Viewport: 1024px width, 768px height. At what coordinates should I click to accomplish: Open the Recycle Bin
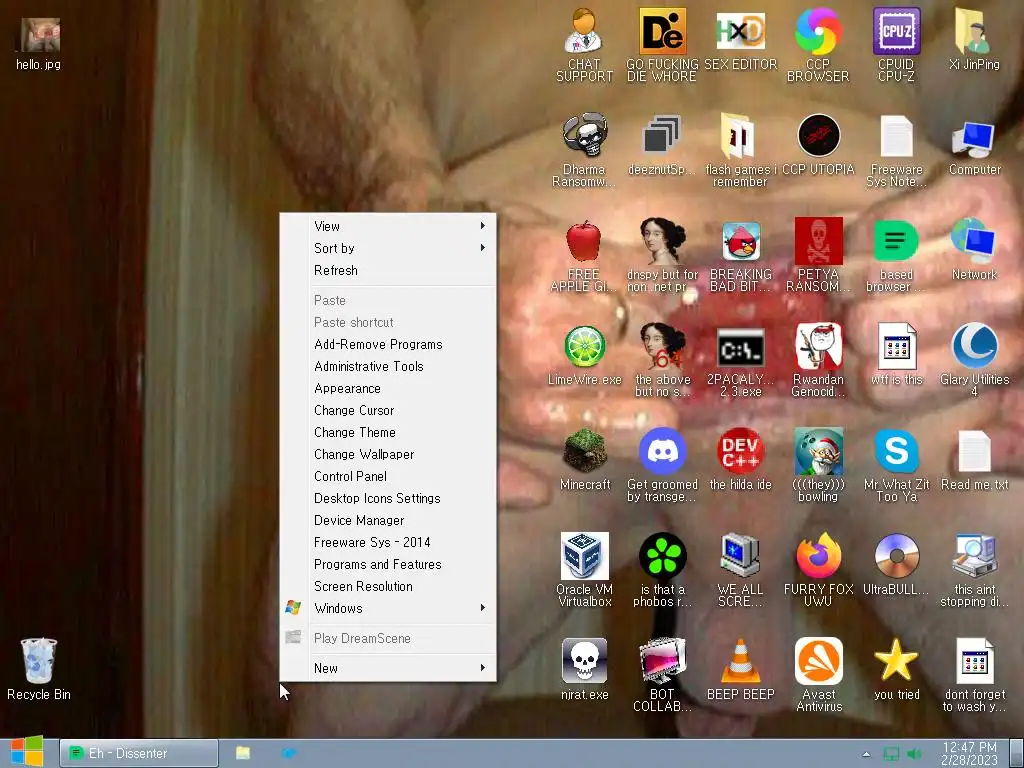coord(39,669)
